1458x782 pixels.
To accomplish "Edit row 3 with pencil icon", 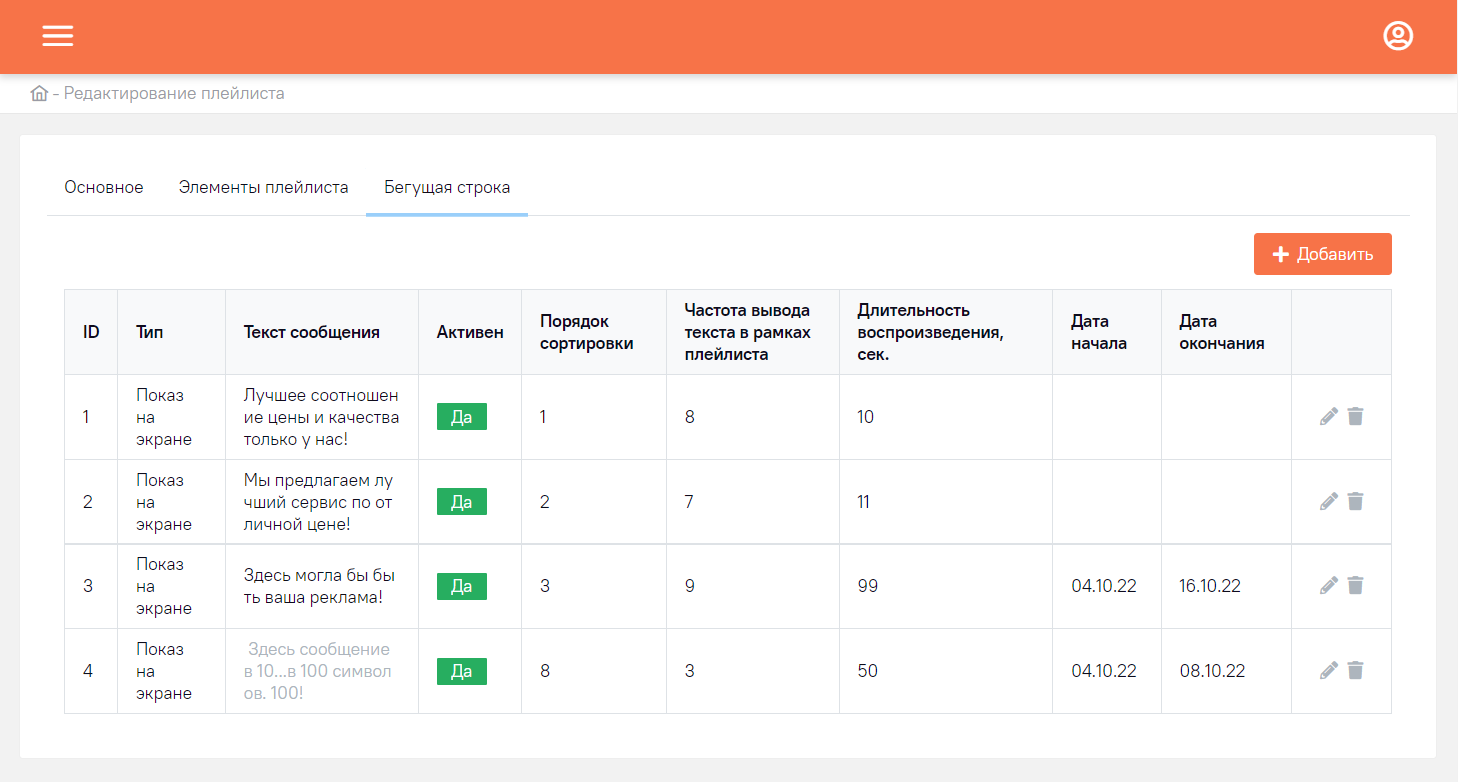I will click(x=1328, y=585).
